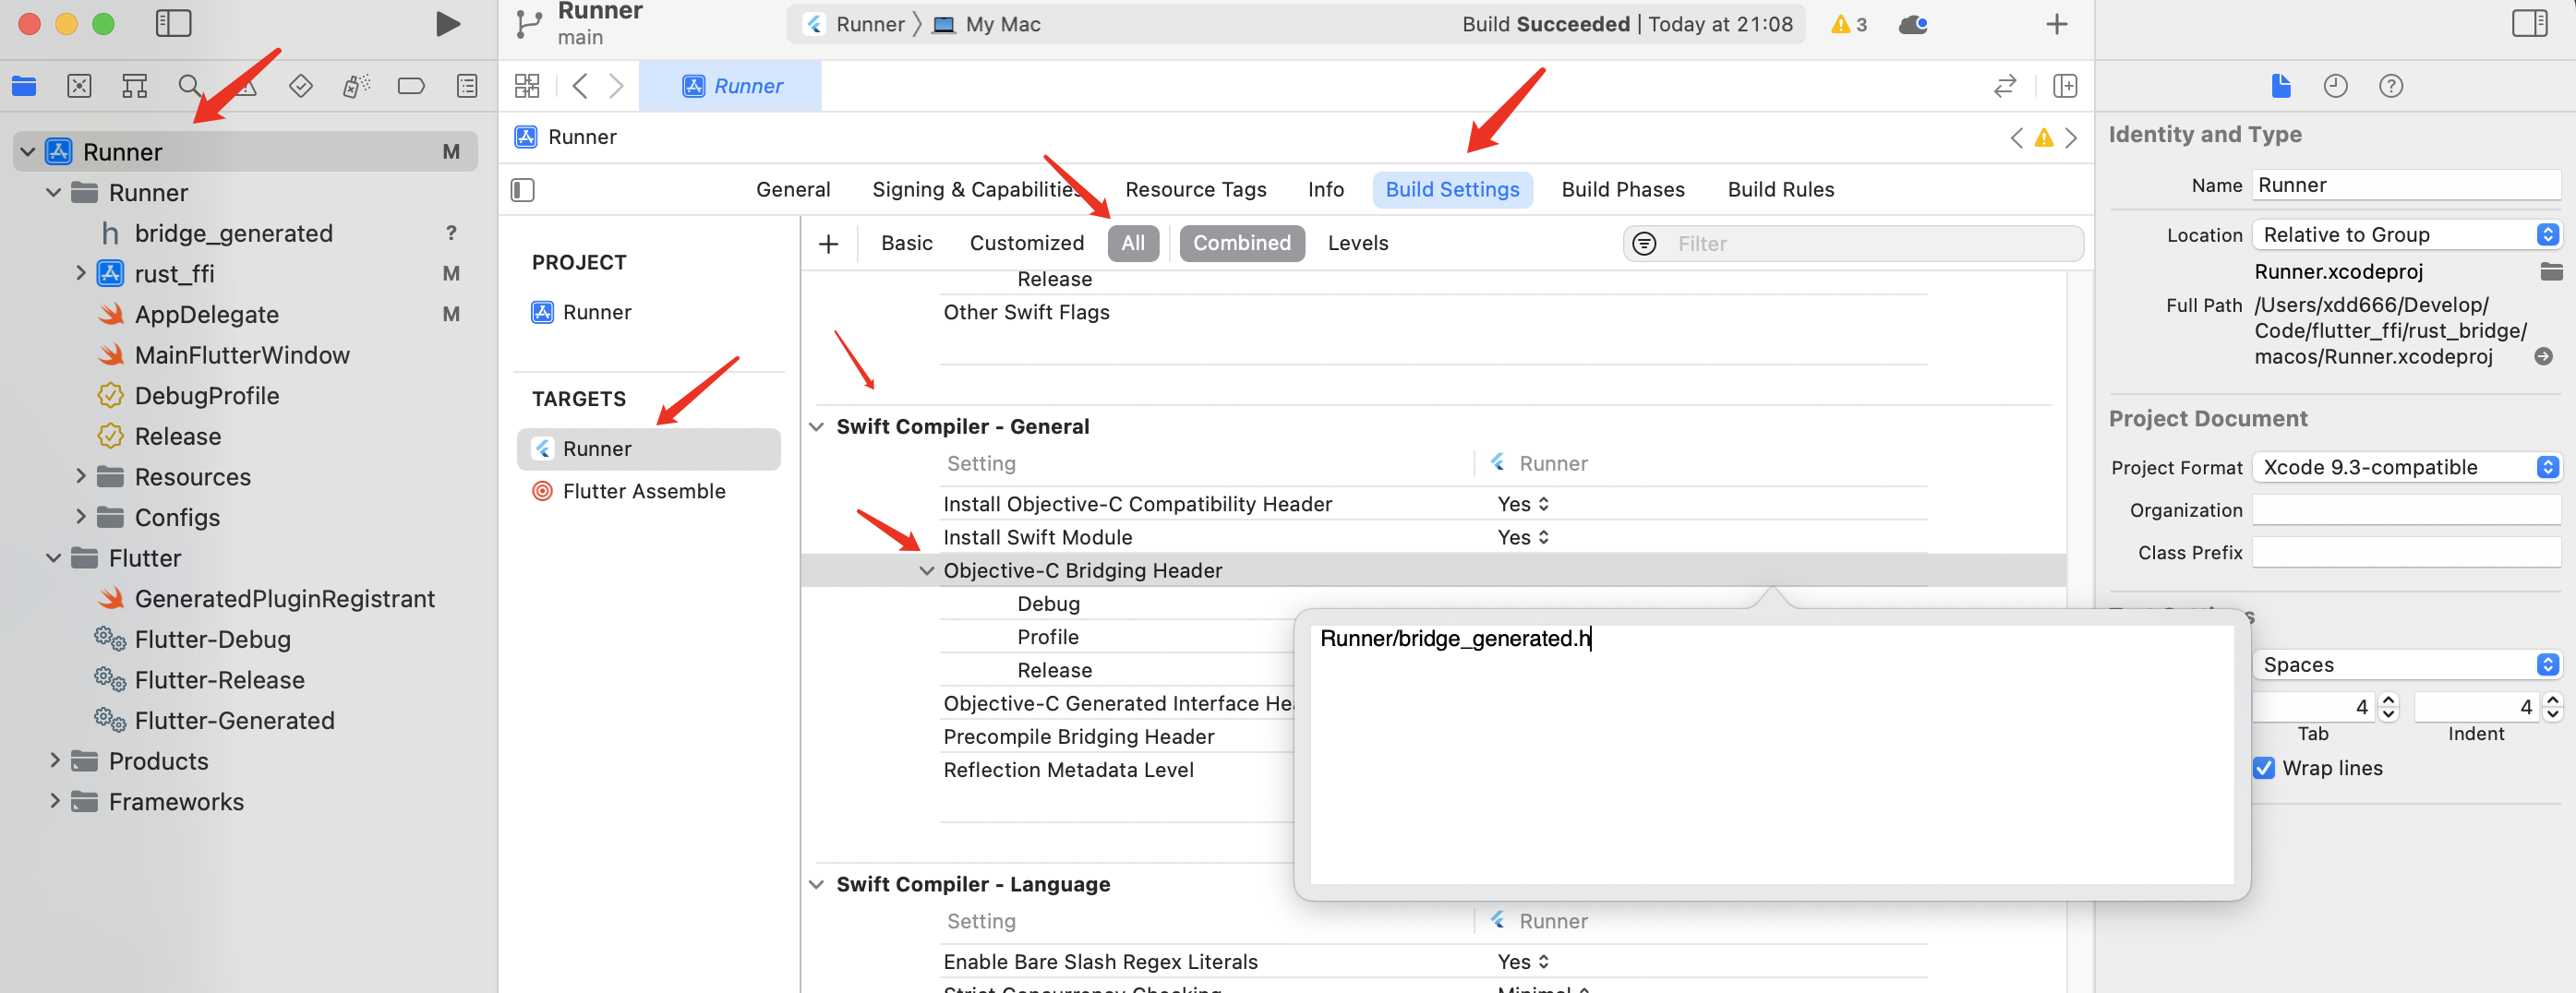This screenshot has height=993, width=2576.
Task: Reveal Runner.xcodeproj path in Finder arrow
Action: coord(2543,357)
